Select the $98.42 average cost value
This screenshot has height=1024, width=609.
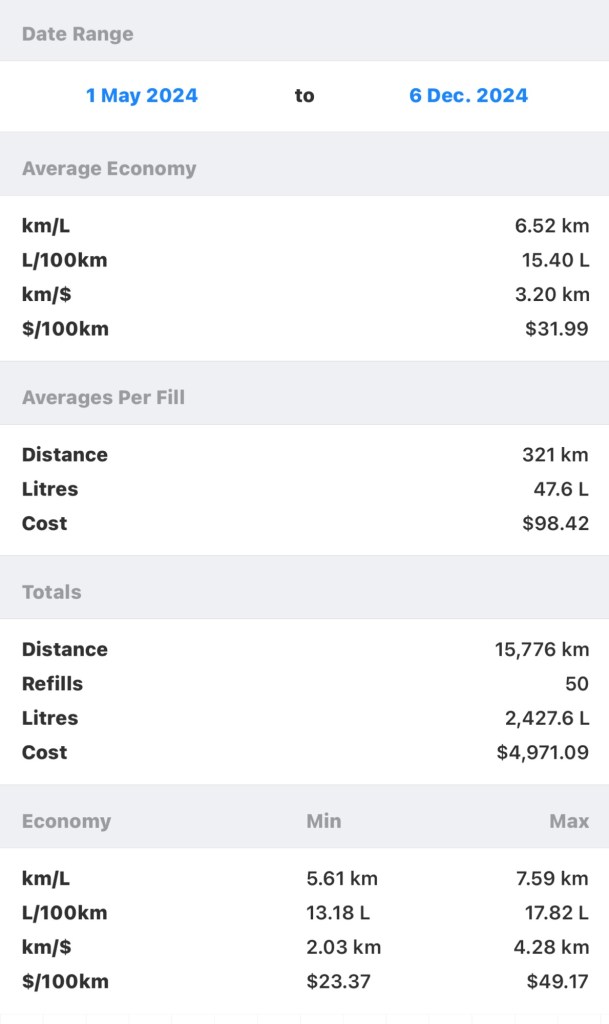(555, 523)
